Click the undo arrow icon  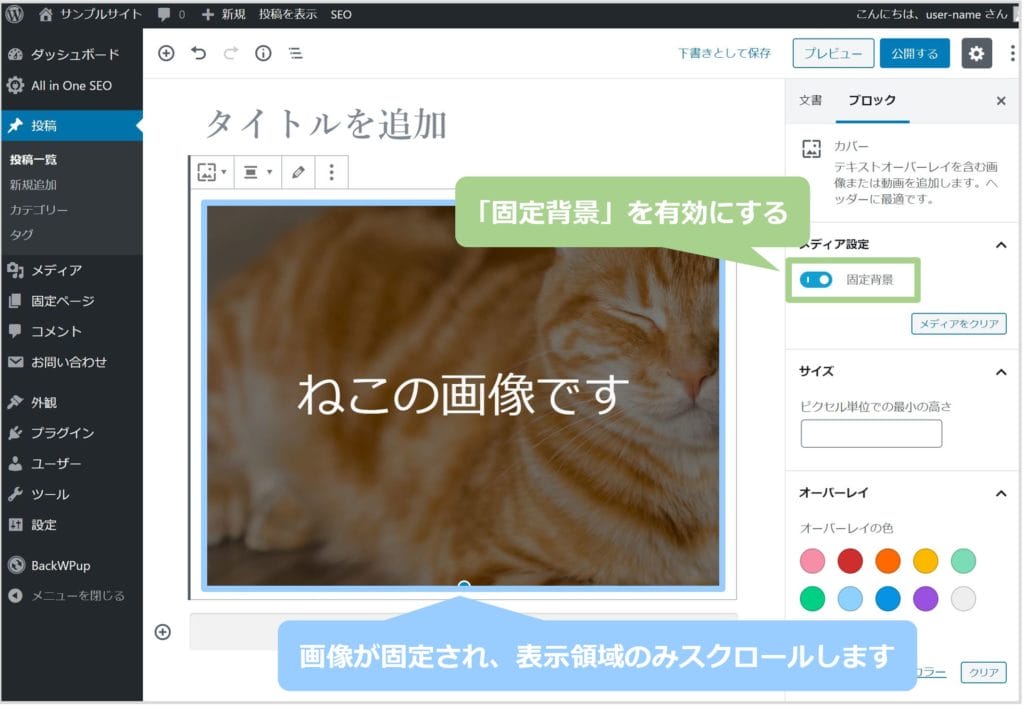[198, 54]
